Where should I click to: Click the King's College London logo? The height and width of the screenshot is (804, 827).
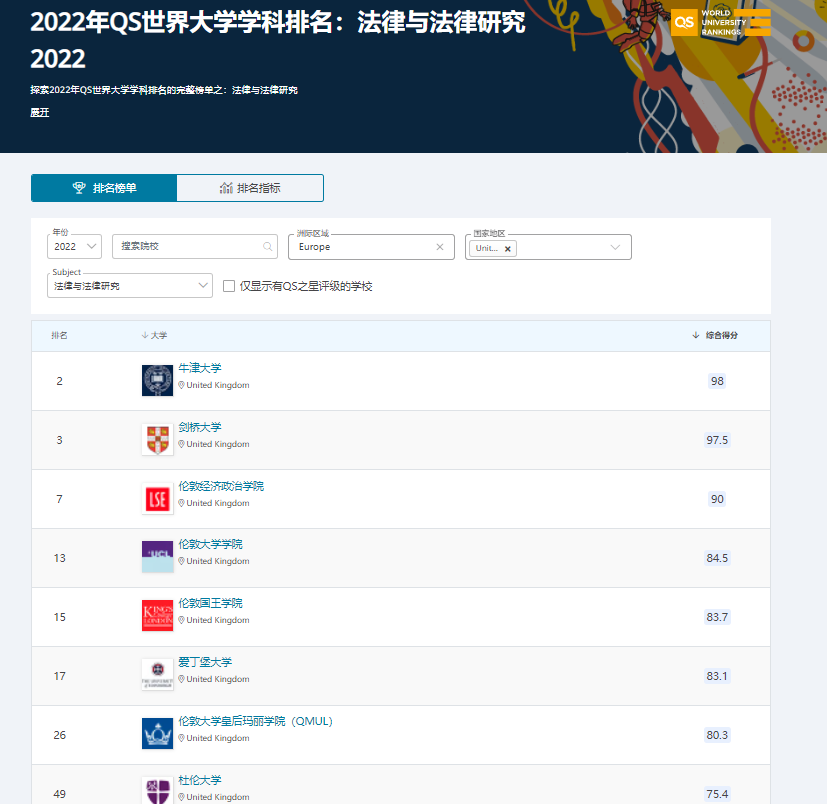coord(157,616)
